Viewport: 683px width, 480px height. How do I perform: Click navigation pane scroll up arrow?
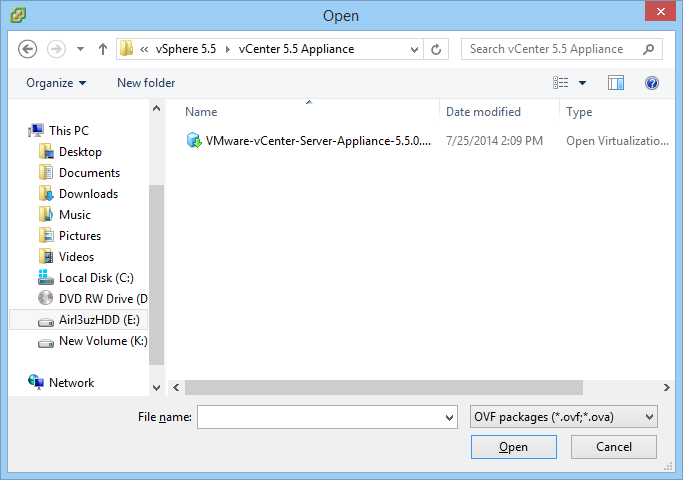coord(156,108)
